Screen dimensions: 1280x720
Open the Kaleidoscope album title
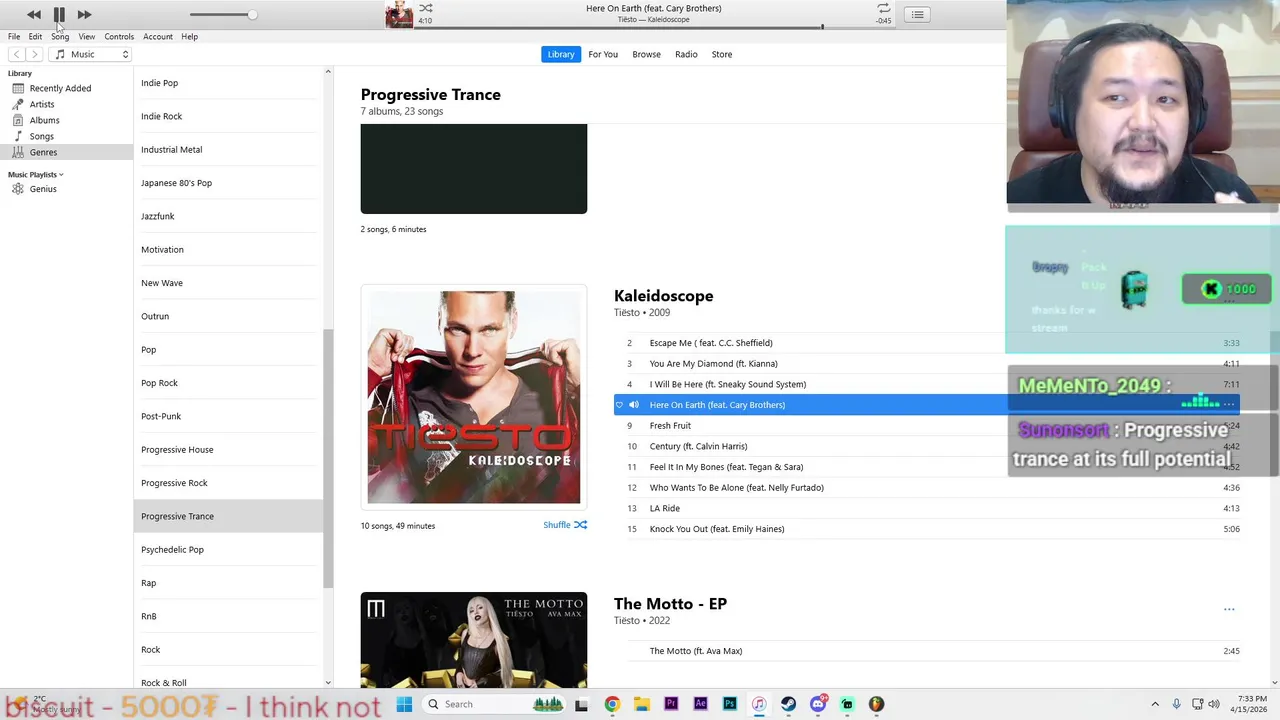point(663,296)
